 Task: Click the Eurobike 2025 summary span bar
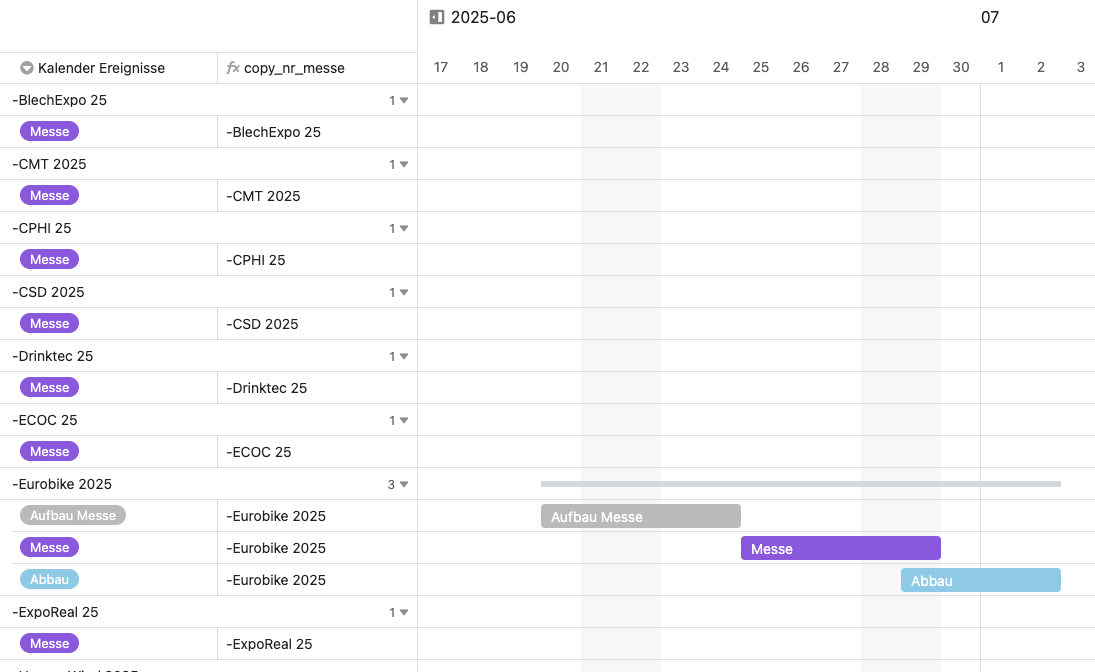point(800,484)
